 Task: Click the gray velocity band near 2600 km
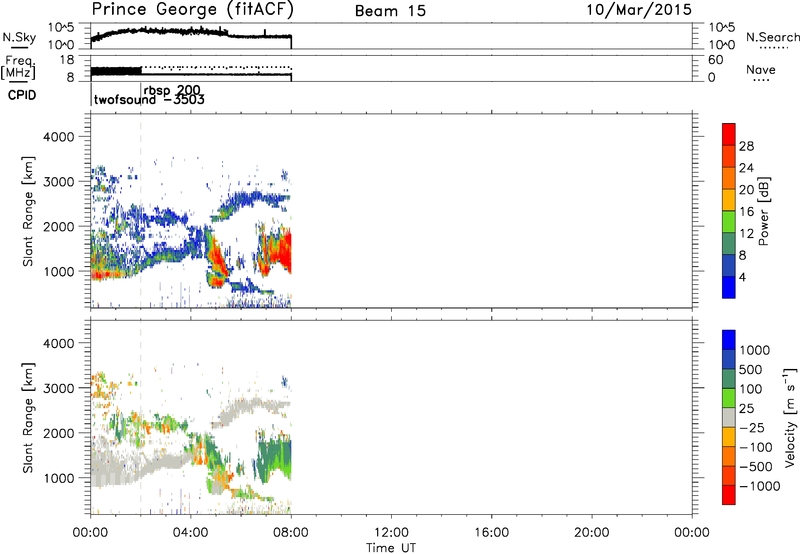click(255, 407)
